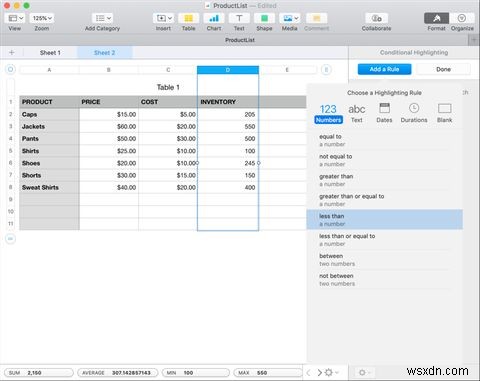The image size is (480, 381).
Task: Click the Shape toolbar icon
Action: pos(264,18)
